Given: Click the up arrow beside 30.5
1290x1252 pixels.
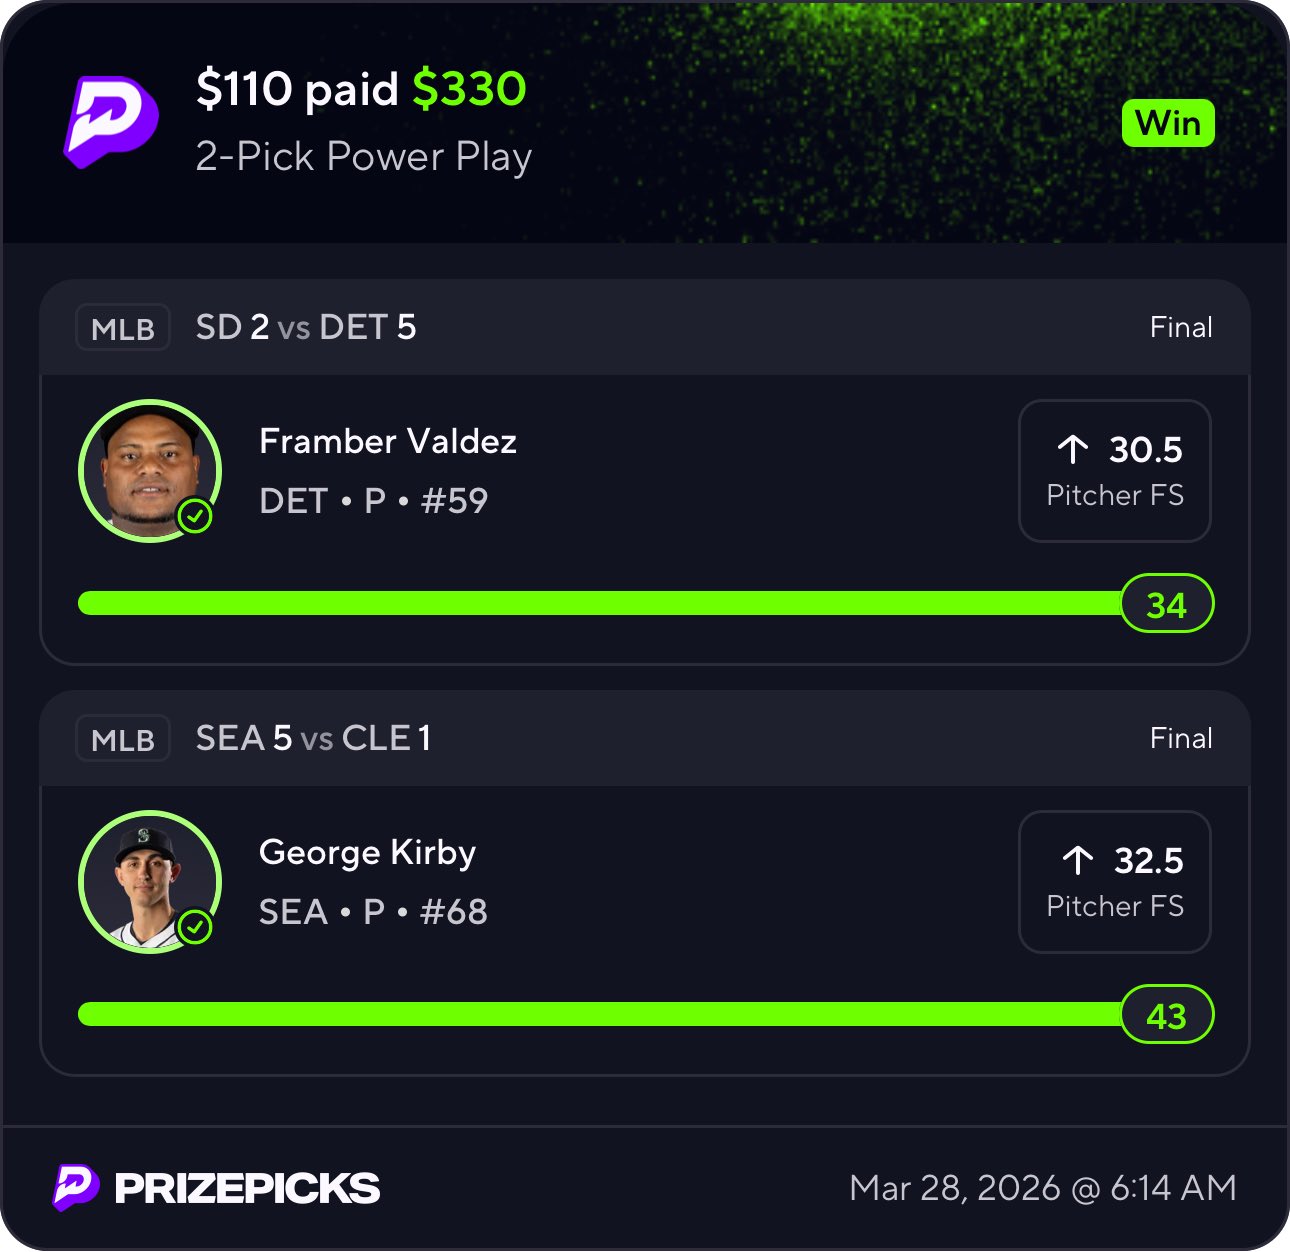Looking at the screenshot, I should tap(1073, 449).
